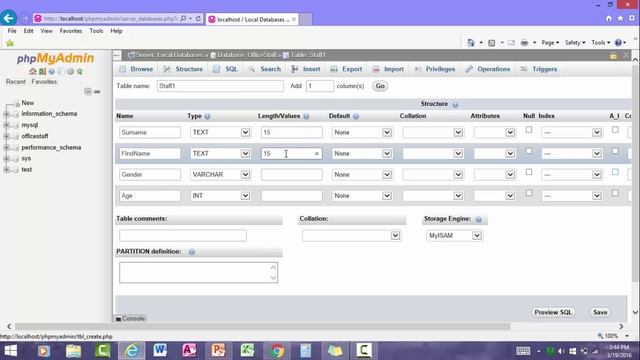Click the green reload navigation icon
Viewport: 640px width, 360px height.
(x=80, y=71)
